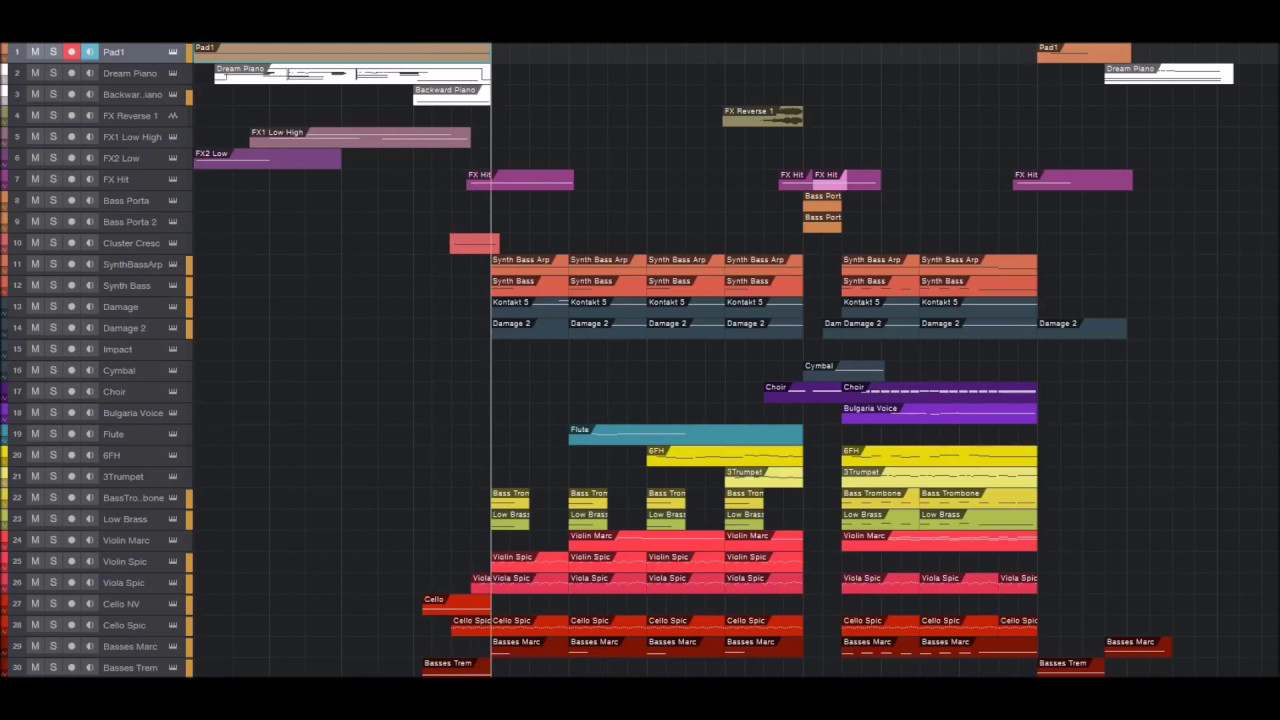
Task: Solo the Violin Spic track
Action: 53,561
